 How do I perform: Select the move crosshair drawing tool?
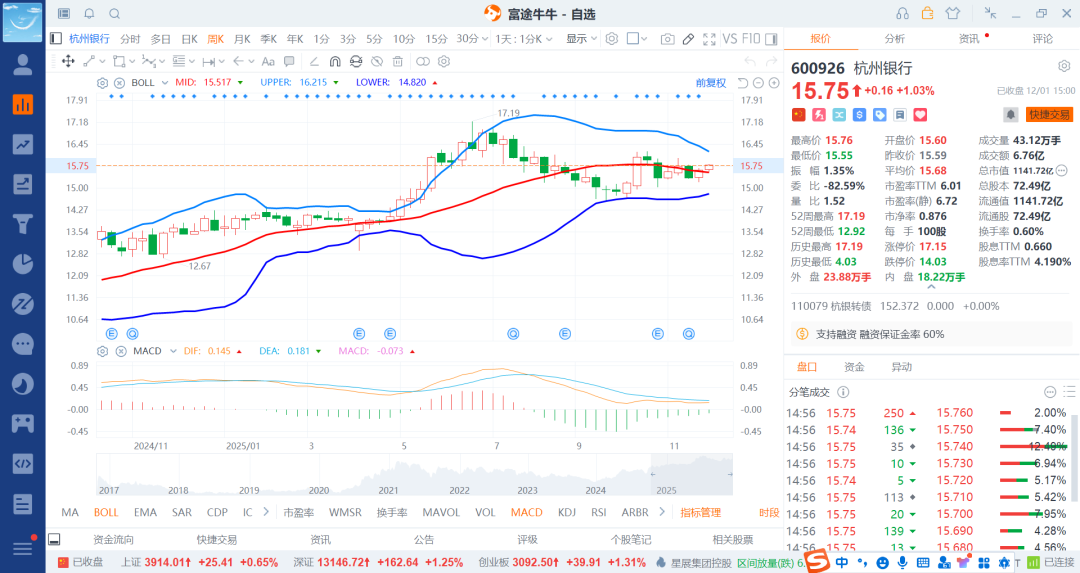[x=68, y=61]
